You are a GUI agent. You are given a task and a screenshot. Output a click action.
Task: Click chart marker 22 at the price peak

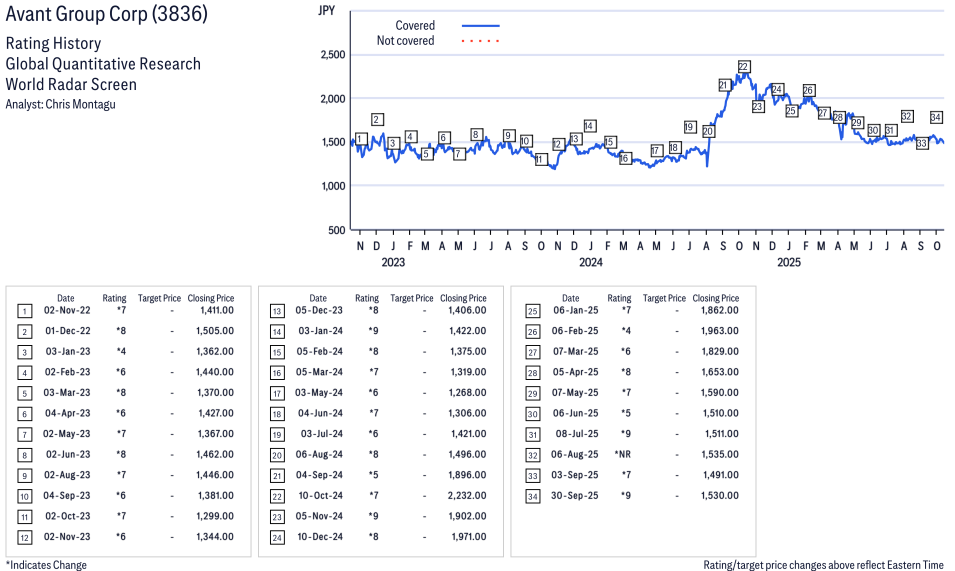click(743, 67)
